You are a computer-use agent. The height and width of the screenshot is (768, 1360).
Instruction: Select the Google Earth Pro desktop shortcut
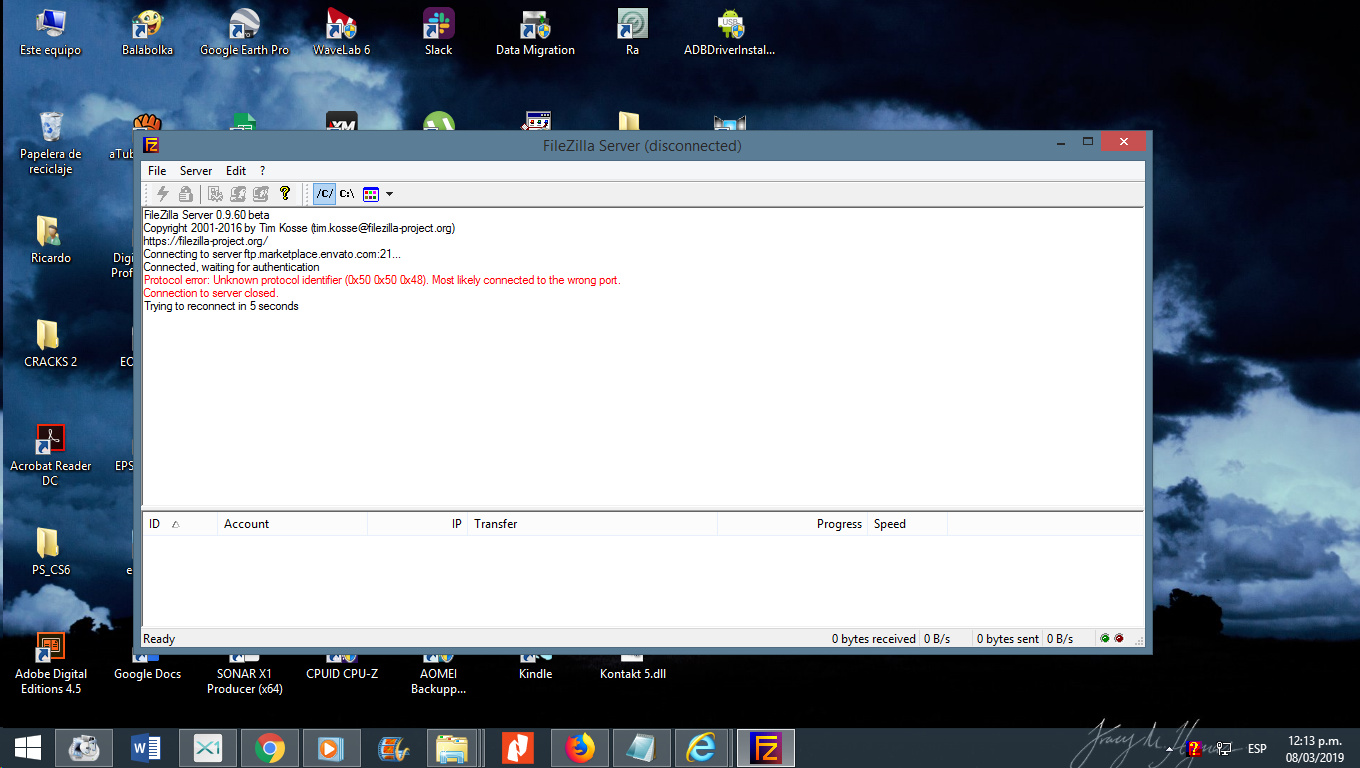[x=245, y=33]
